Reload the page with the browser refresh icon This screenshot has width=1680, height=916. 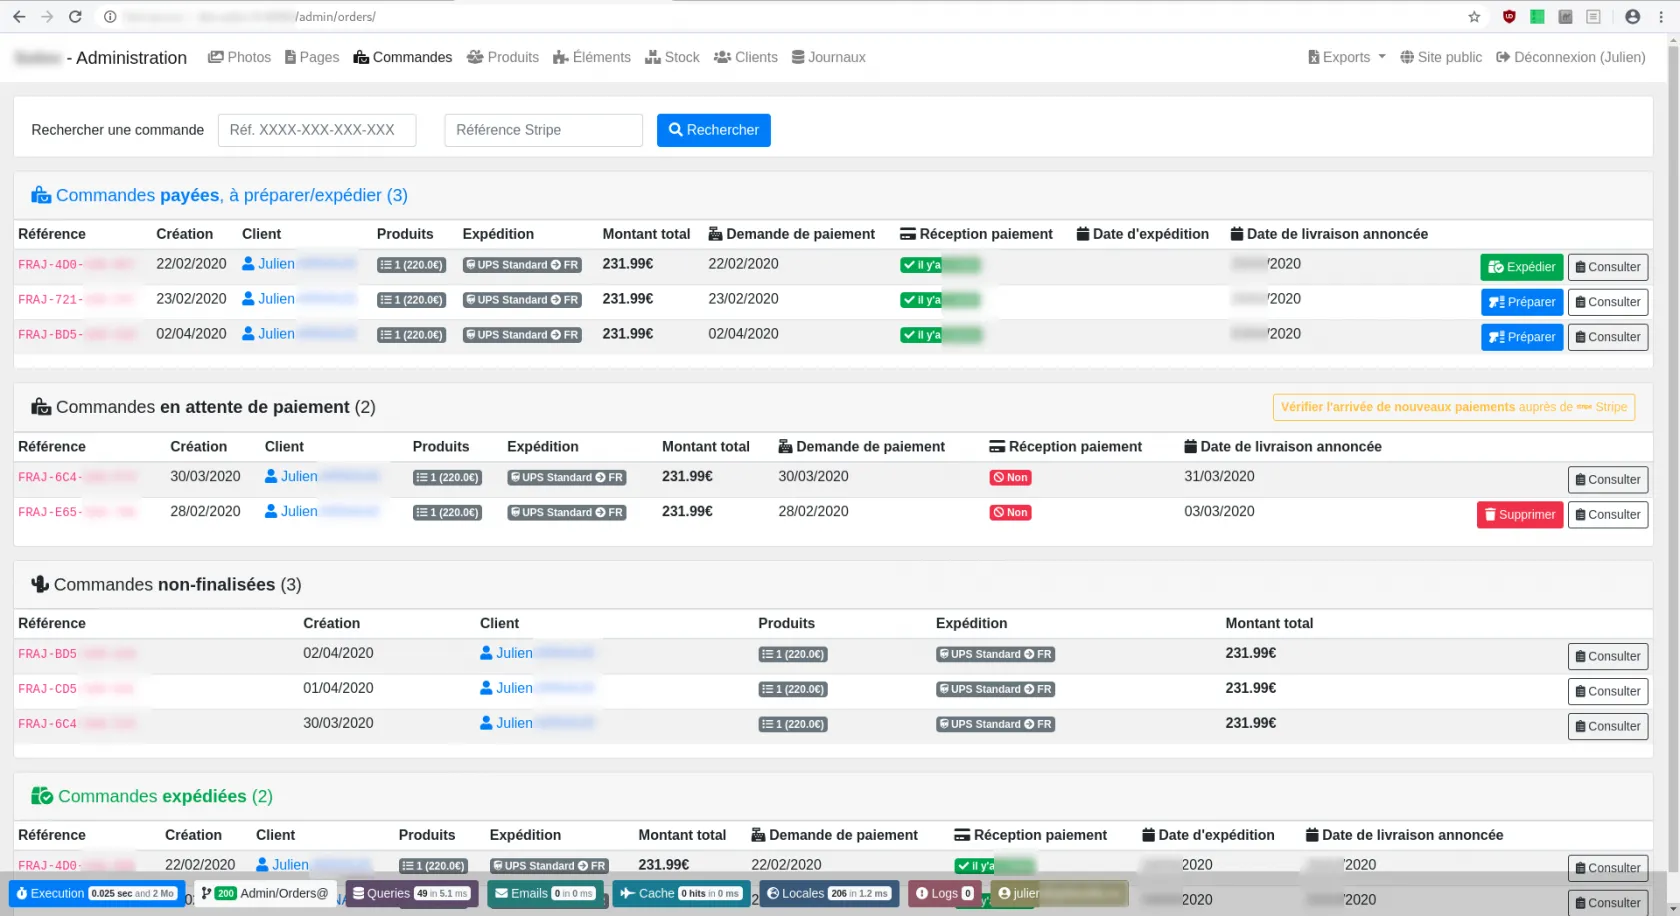click(75, 17)
